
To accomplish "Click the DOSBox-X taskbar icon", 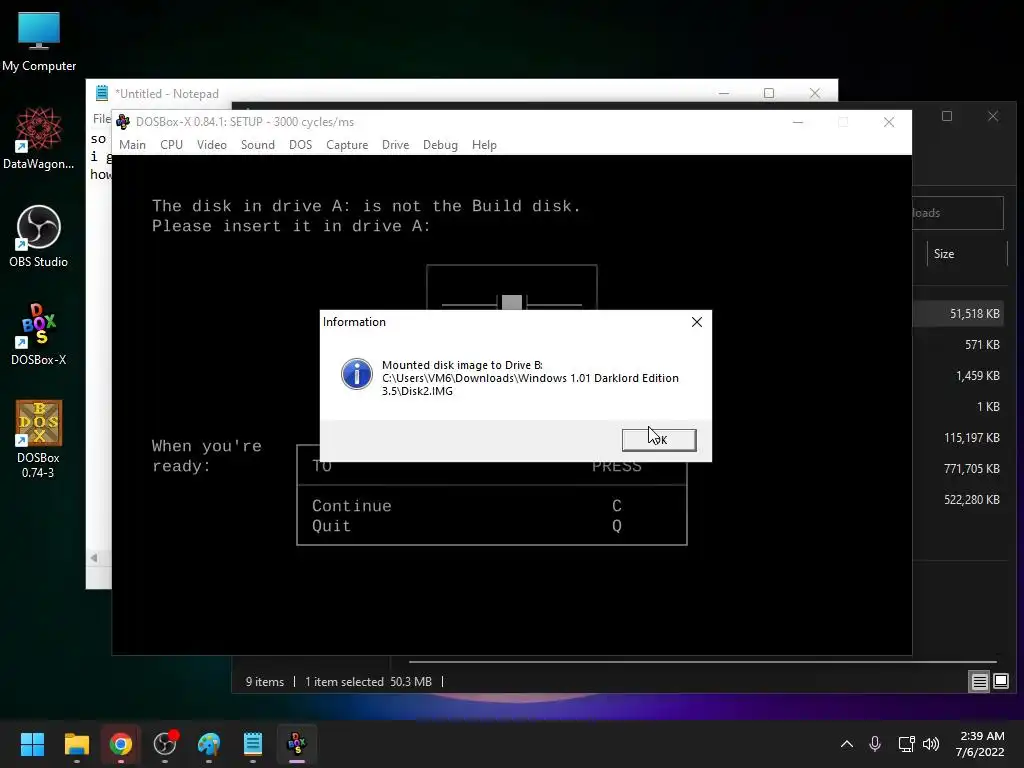I will (x=297, y=744).
